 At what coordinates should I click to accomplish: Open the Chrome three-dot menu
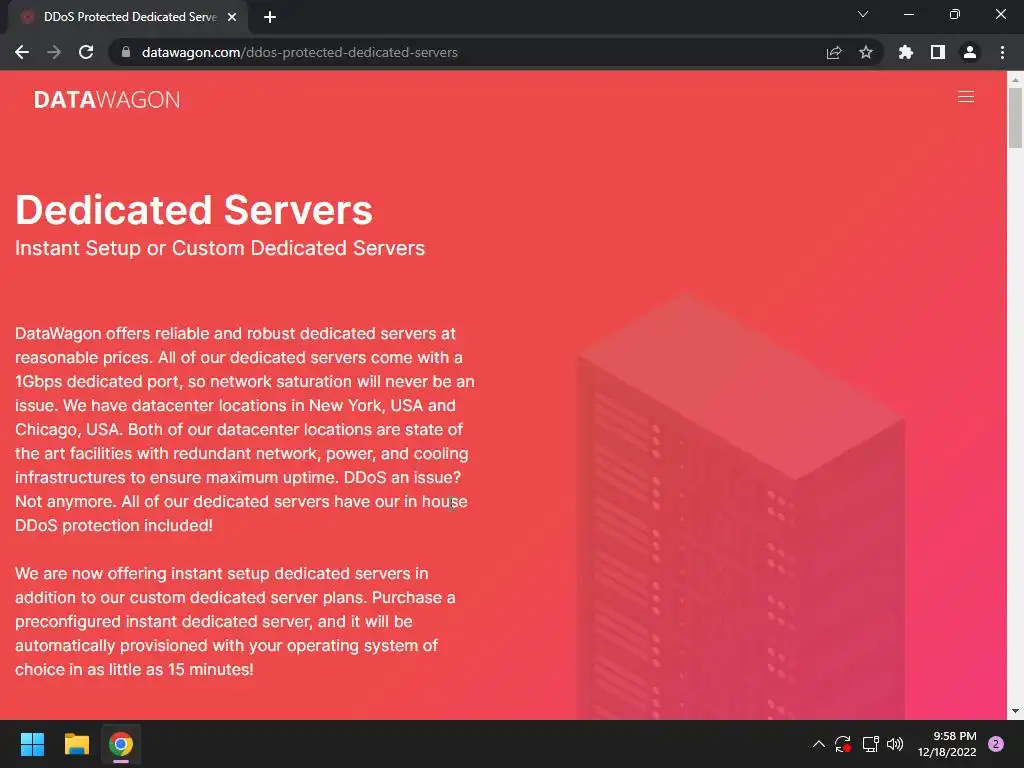tap(1002, 52)
